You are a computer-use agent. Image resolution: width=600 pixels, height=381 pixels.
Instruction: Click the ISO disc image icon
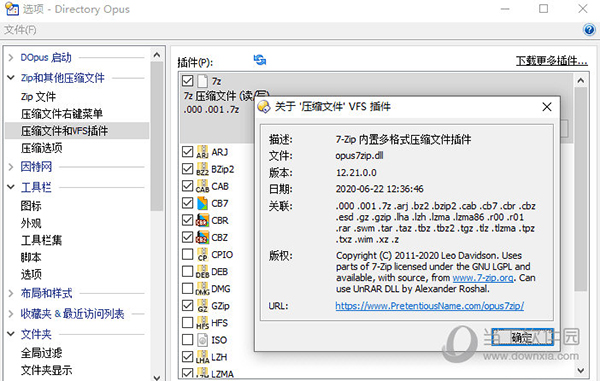point(202,340)
